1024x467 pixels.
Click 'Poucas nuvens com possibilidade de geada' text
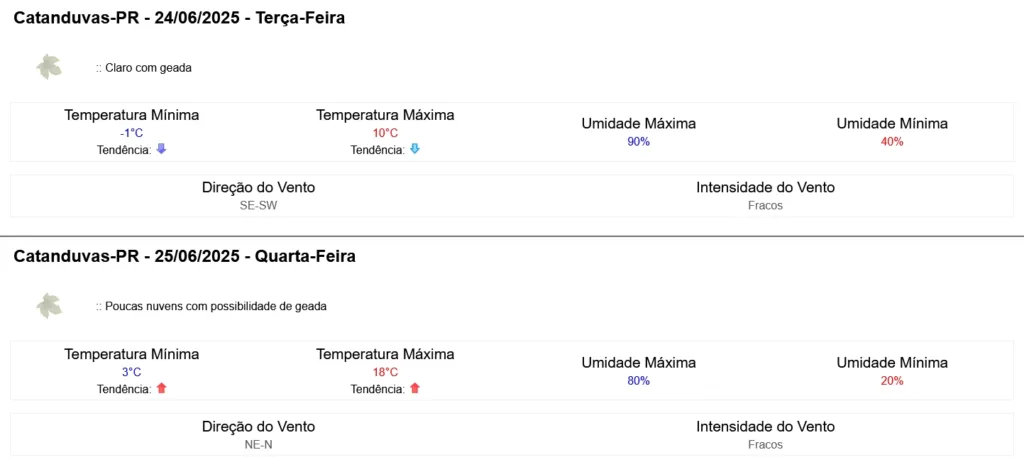pos(211,306)
